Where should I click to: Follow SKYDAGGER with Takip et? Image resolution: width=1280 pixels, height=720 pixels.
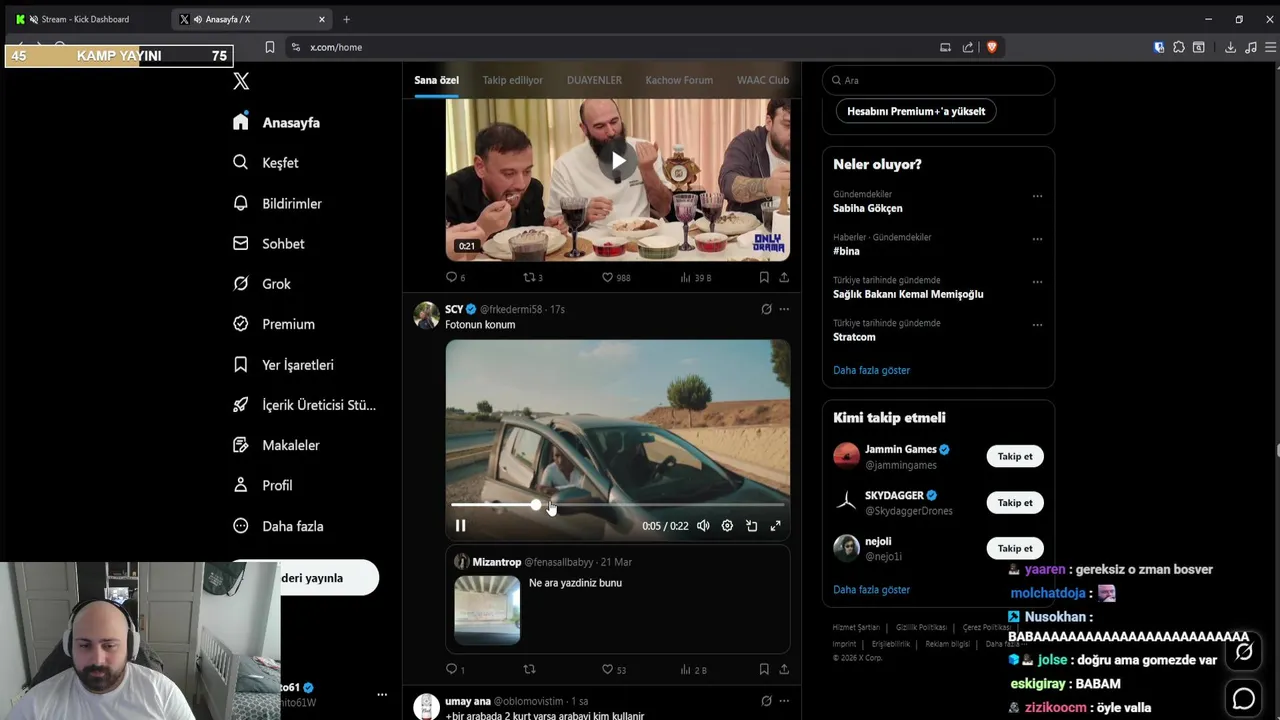(1015, 502)
